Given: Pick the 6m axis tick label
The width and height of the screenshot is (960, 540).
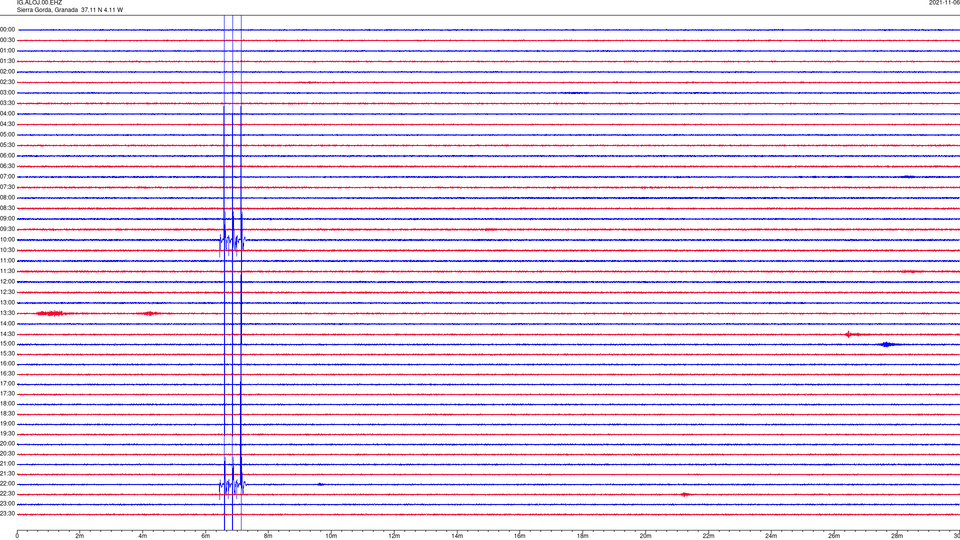Looking at the screenshot, I should pyautogui.click(x=205, y=536).
